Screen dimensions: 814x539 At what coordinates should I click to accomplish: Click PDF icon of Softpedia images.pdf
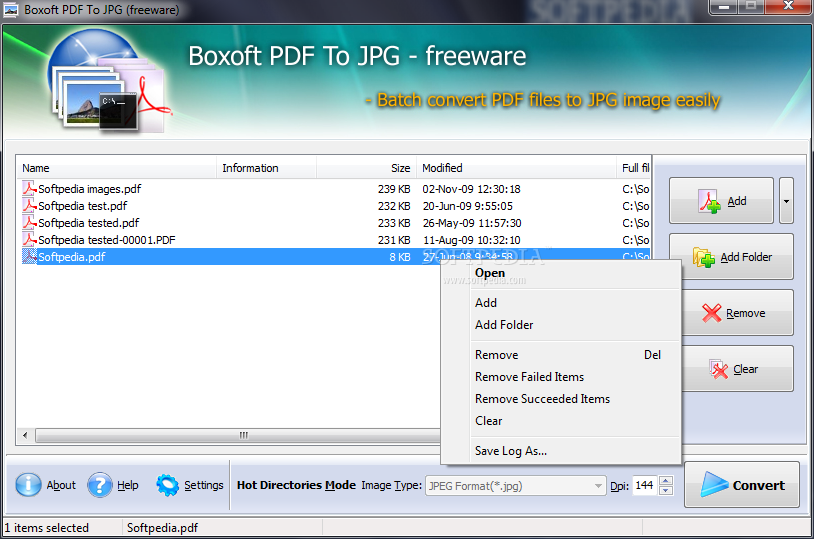pos(29,188)
